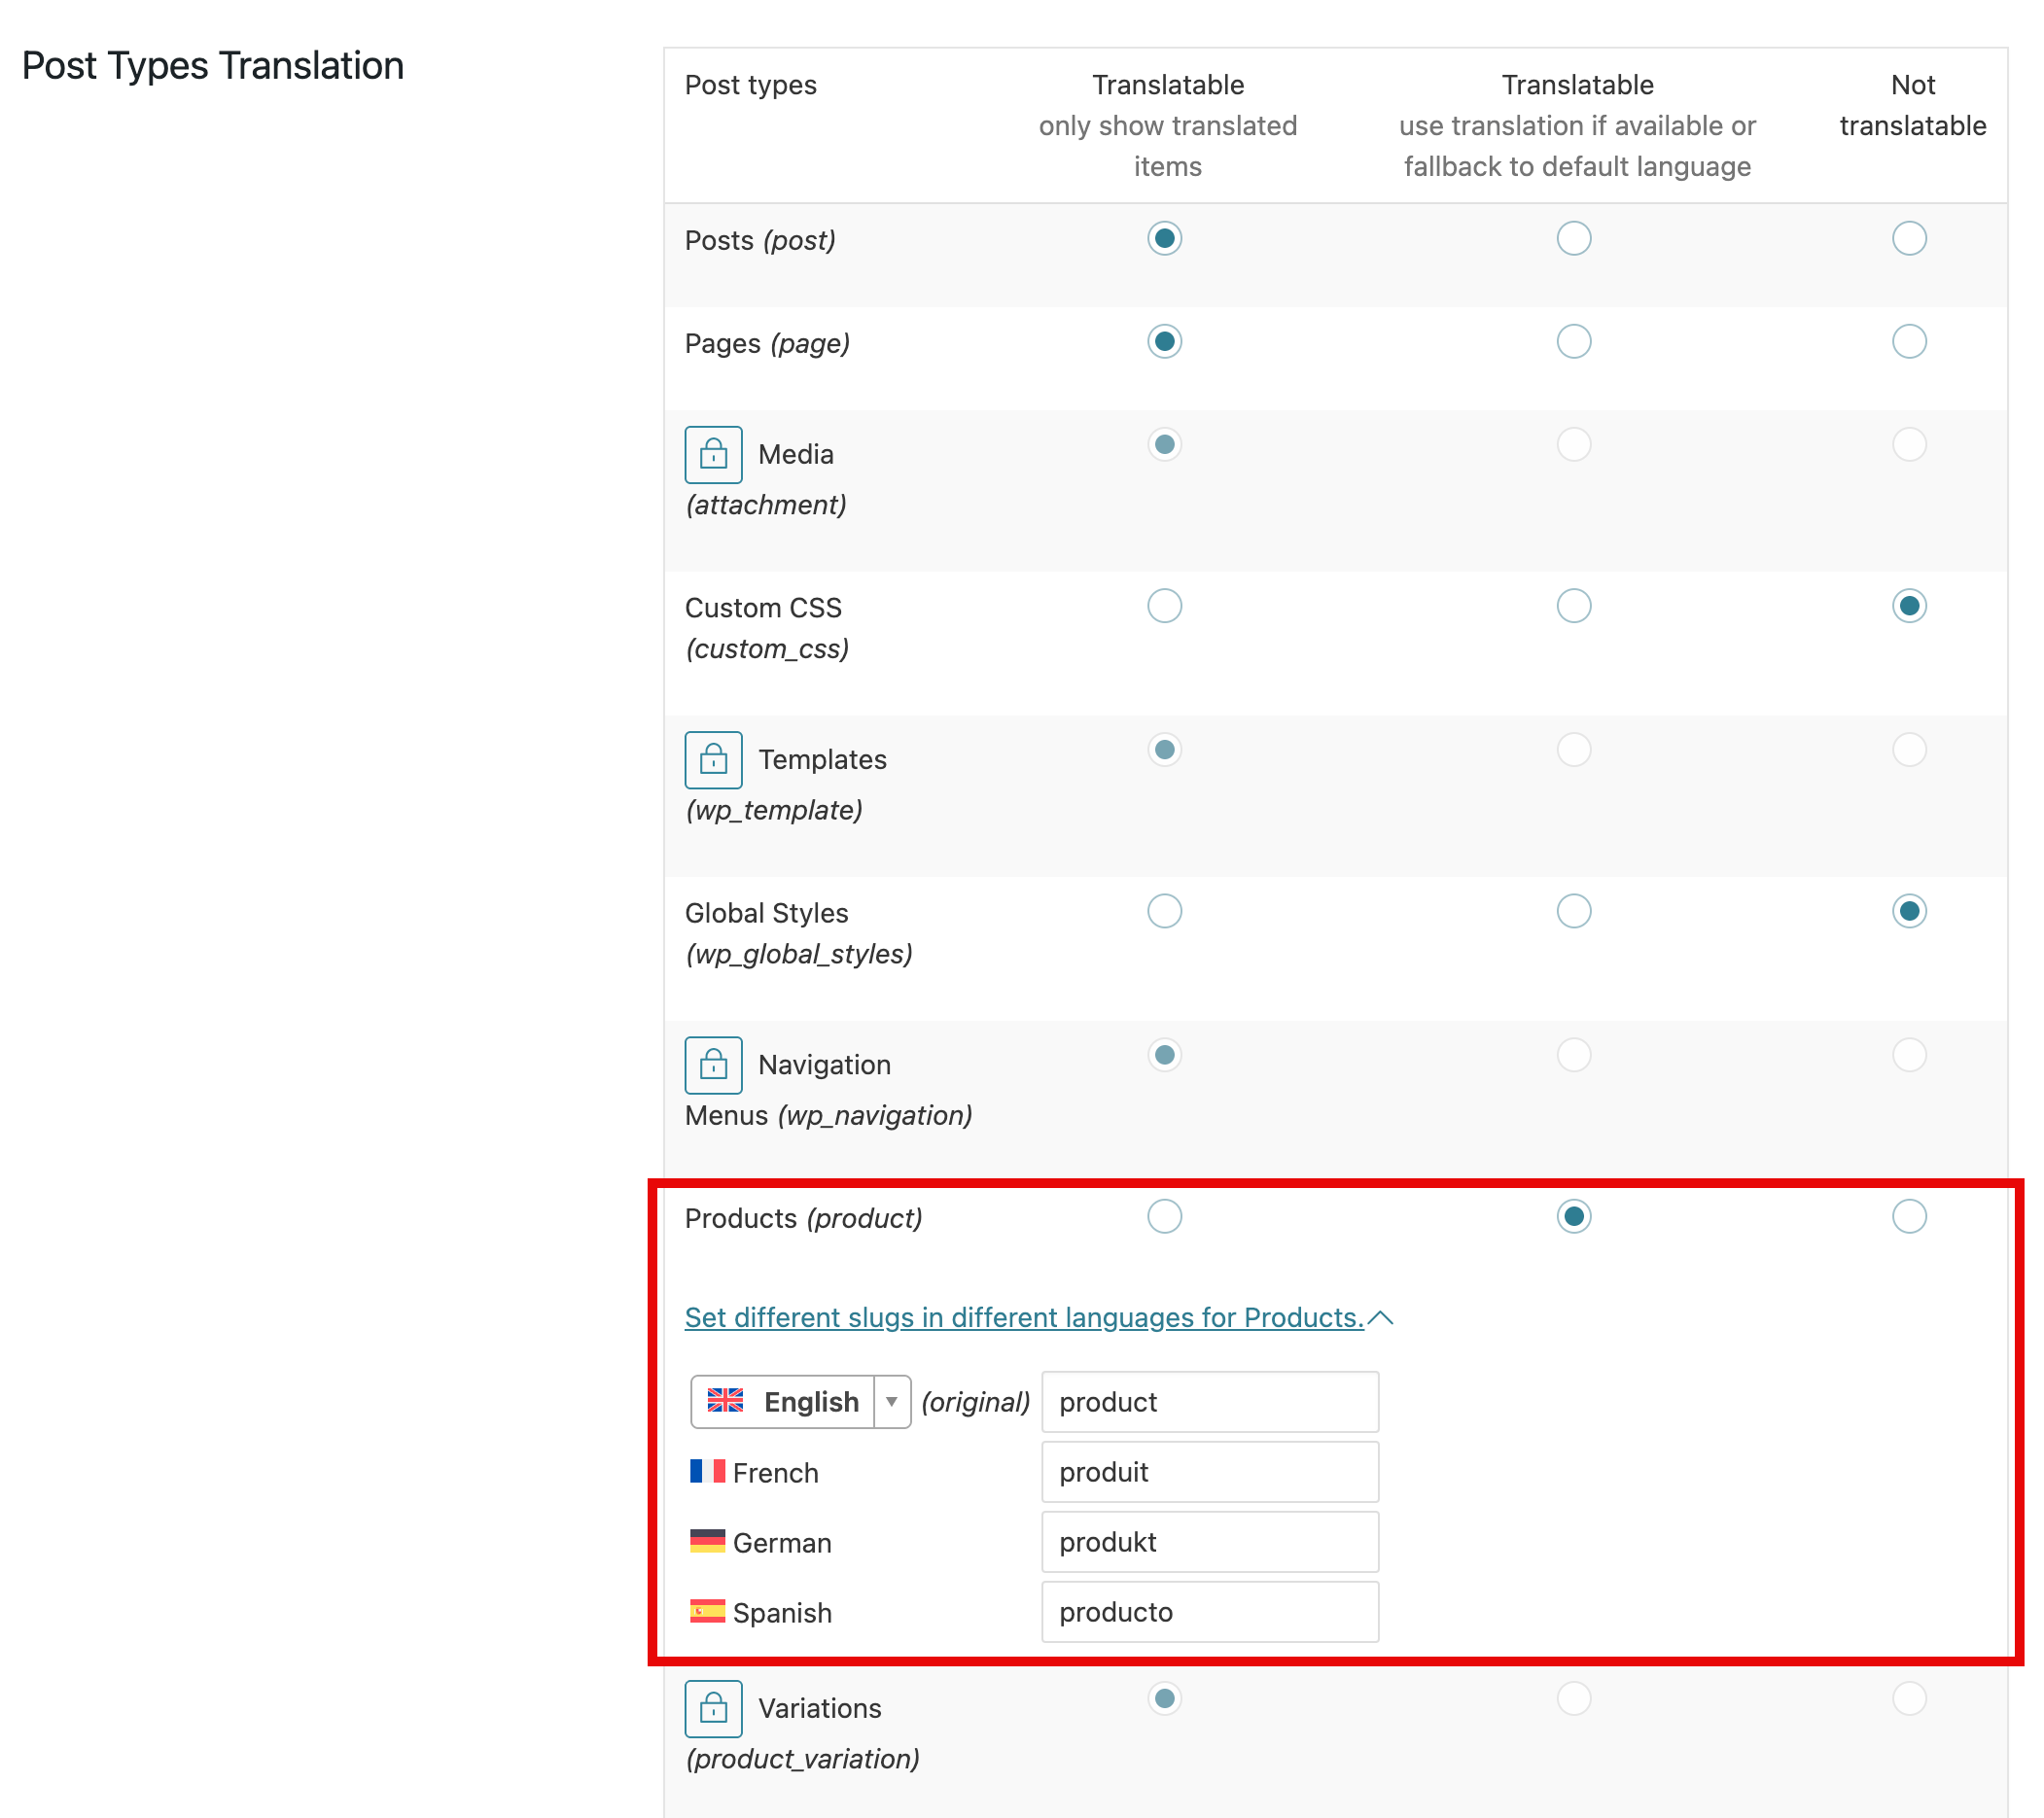
Task: Click the original English slug field 'product'
Action: tap(1209, 1401)
